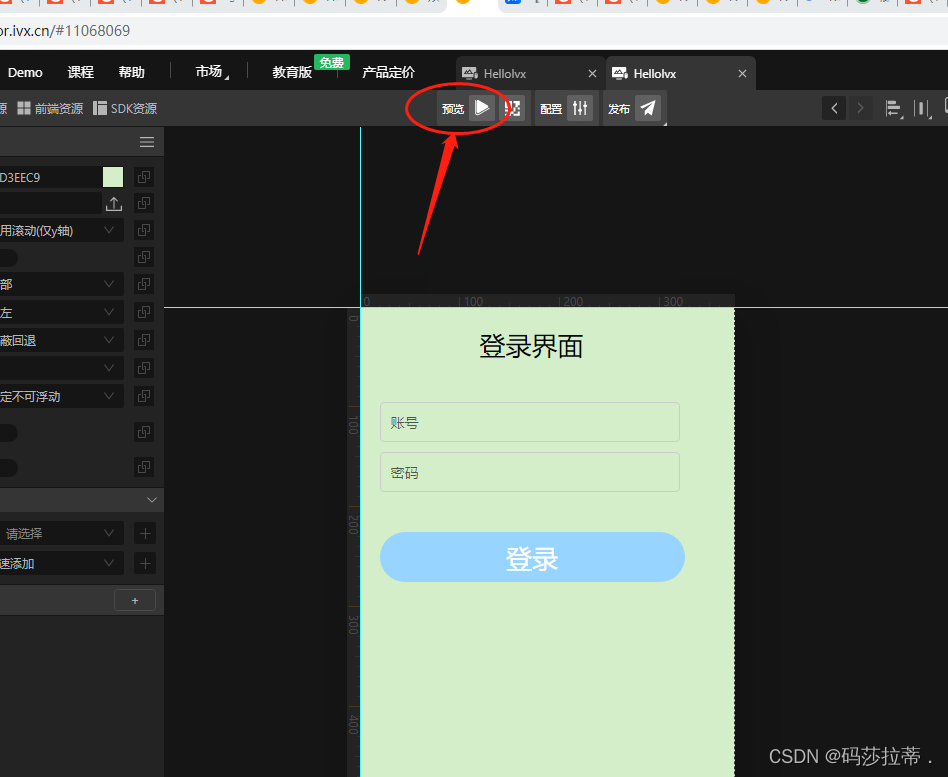948x777 pixels.
Task: Click the 预览 play icon to preview
Action: tap(481, 108)
